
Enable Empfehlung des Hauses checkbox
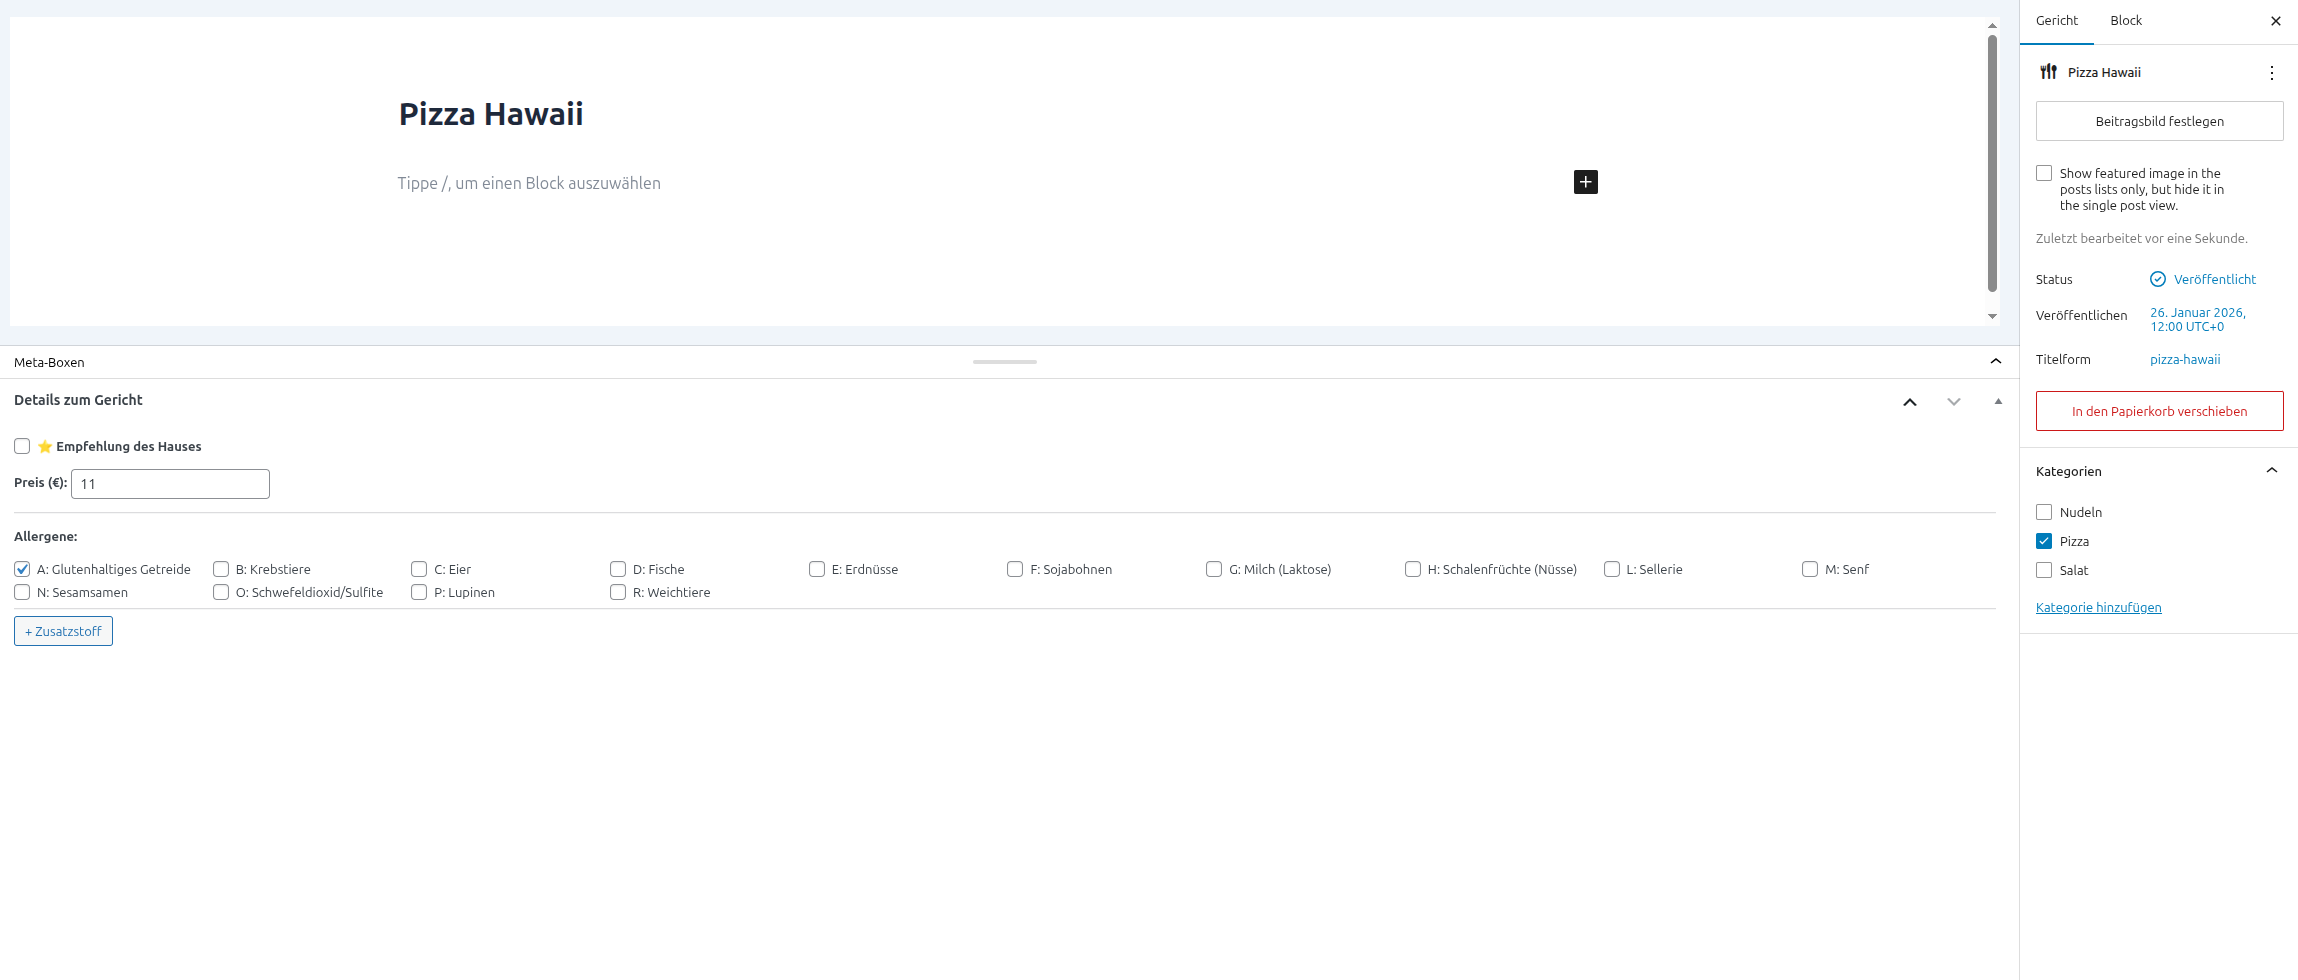[x=22, y=447]
